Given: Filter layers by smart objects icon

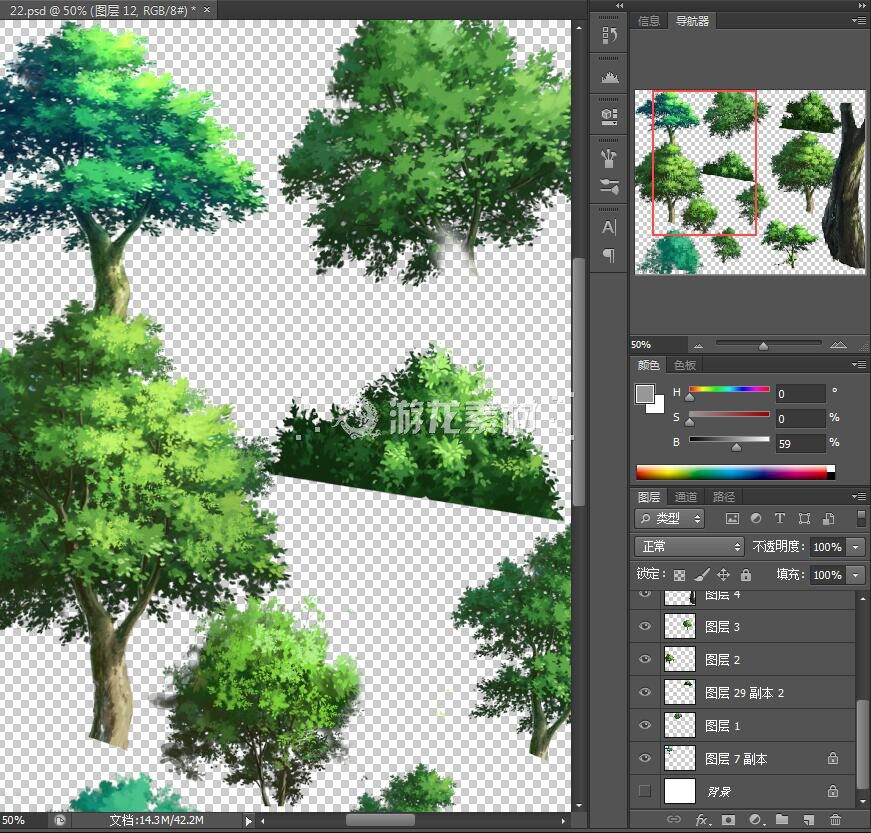Looking at the screenshot, I should coord(828,519).
